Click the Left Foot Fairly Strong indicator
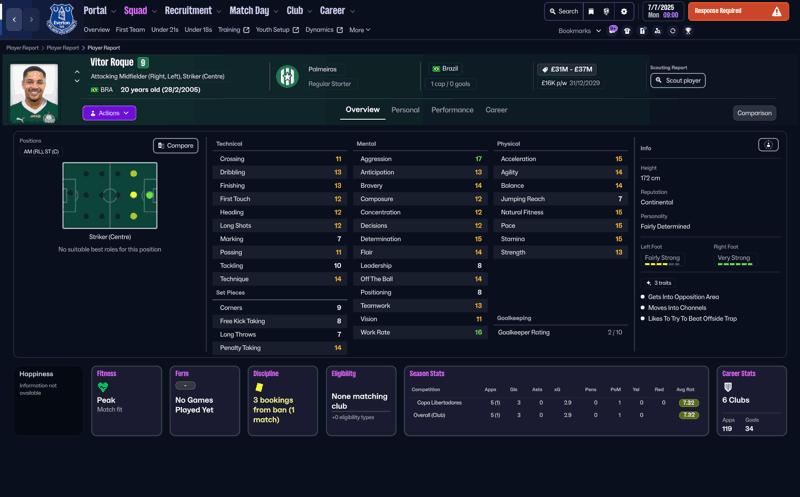The height and width of the screenshot is (497, 800). pos(662,260)
